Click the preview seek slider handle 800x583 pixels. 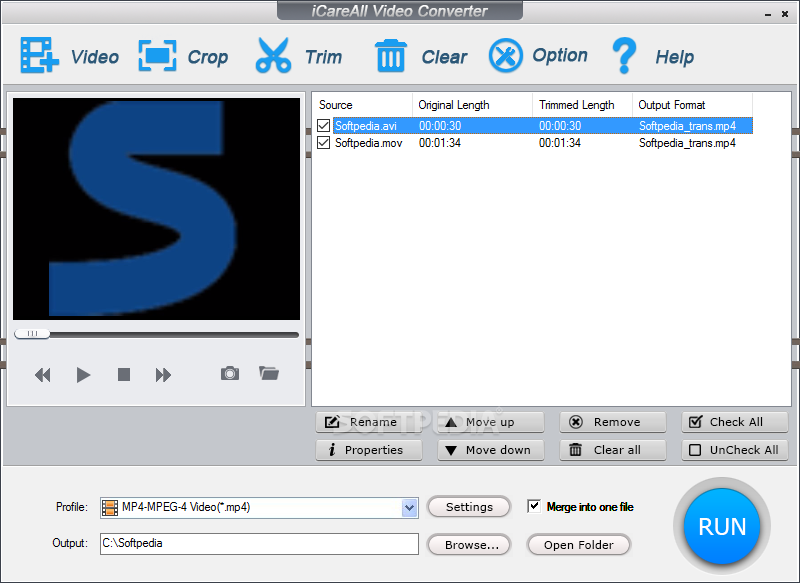click(32, 334)
